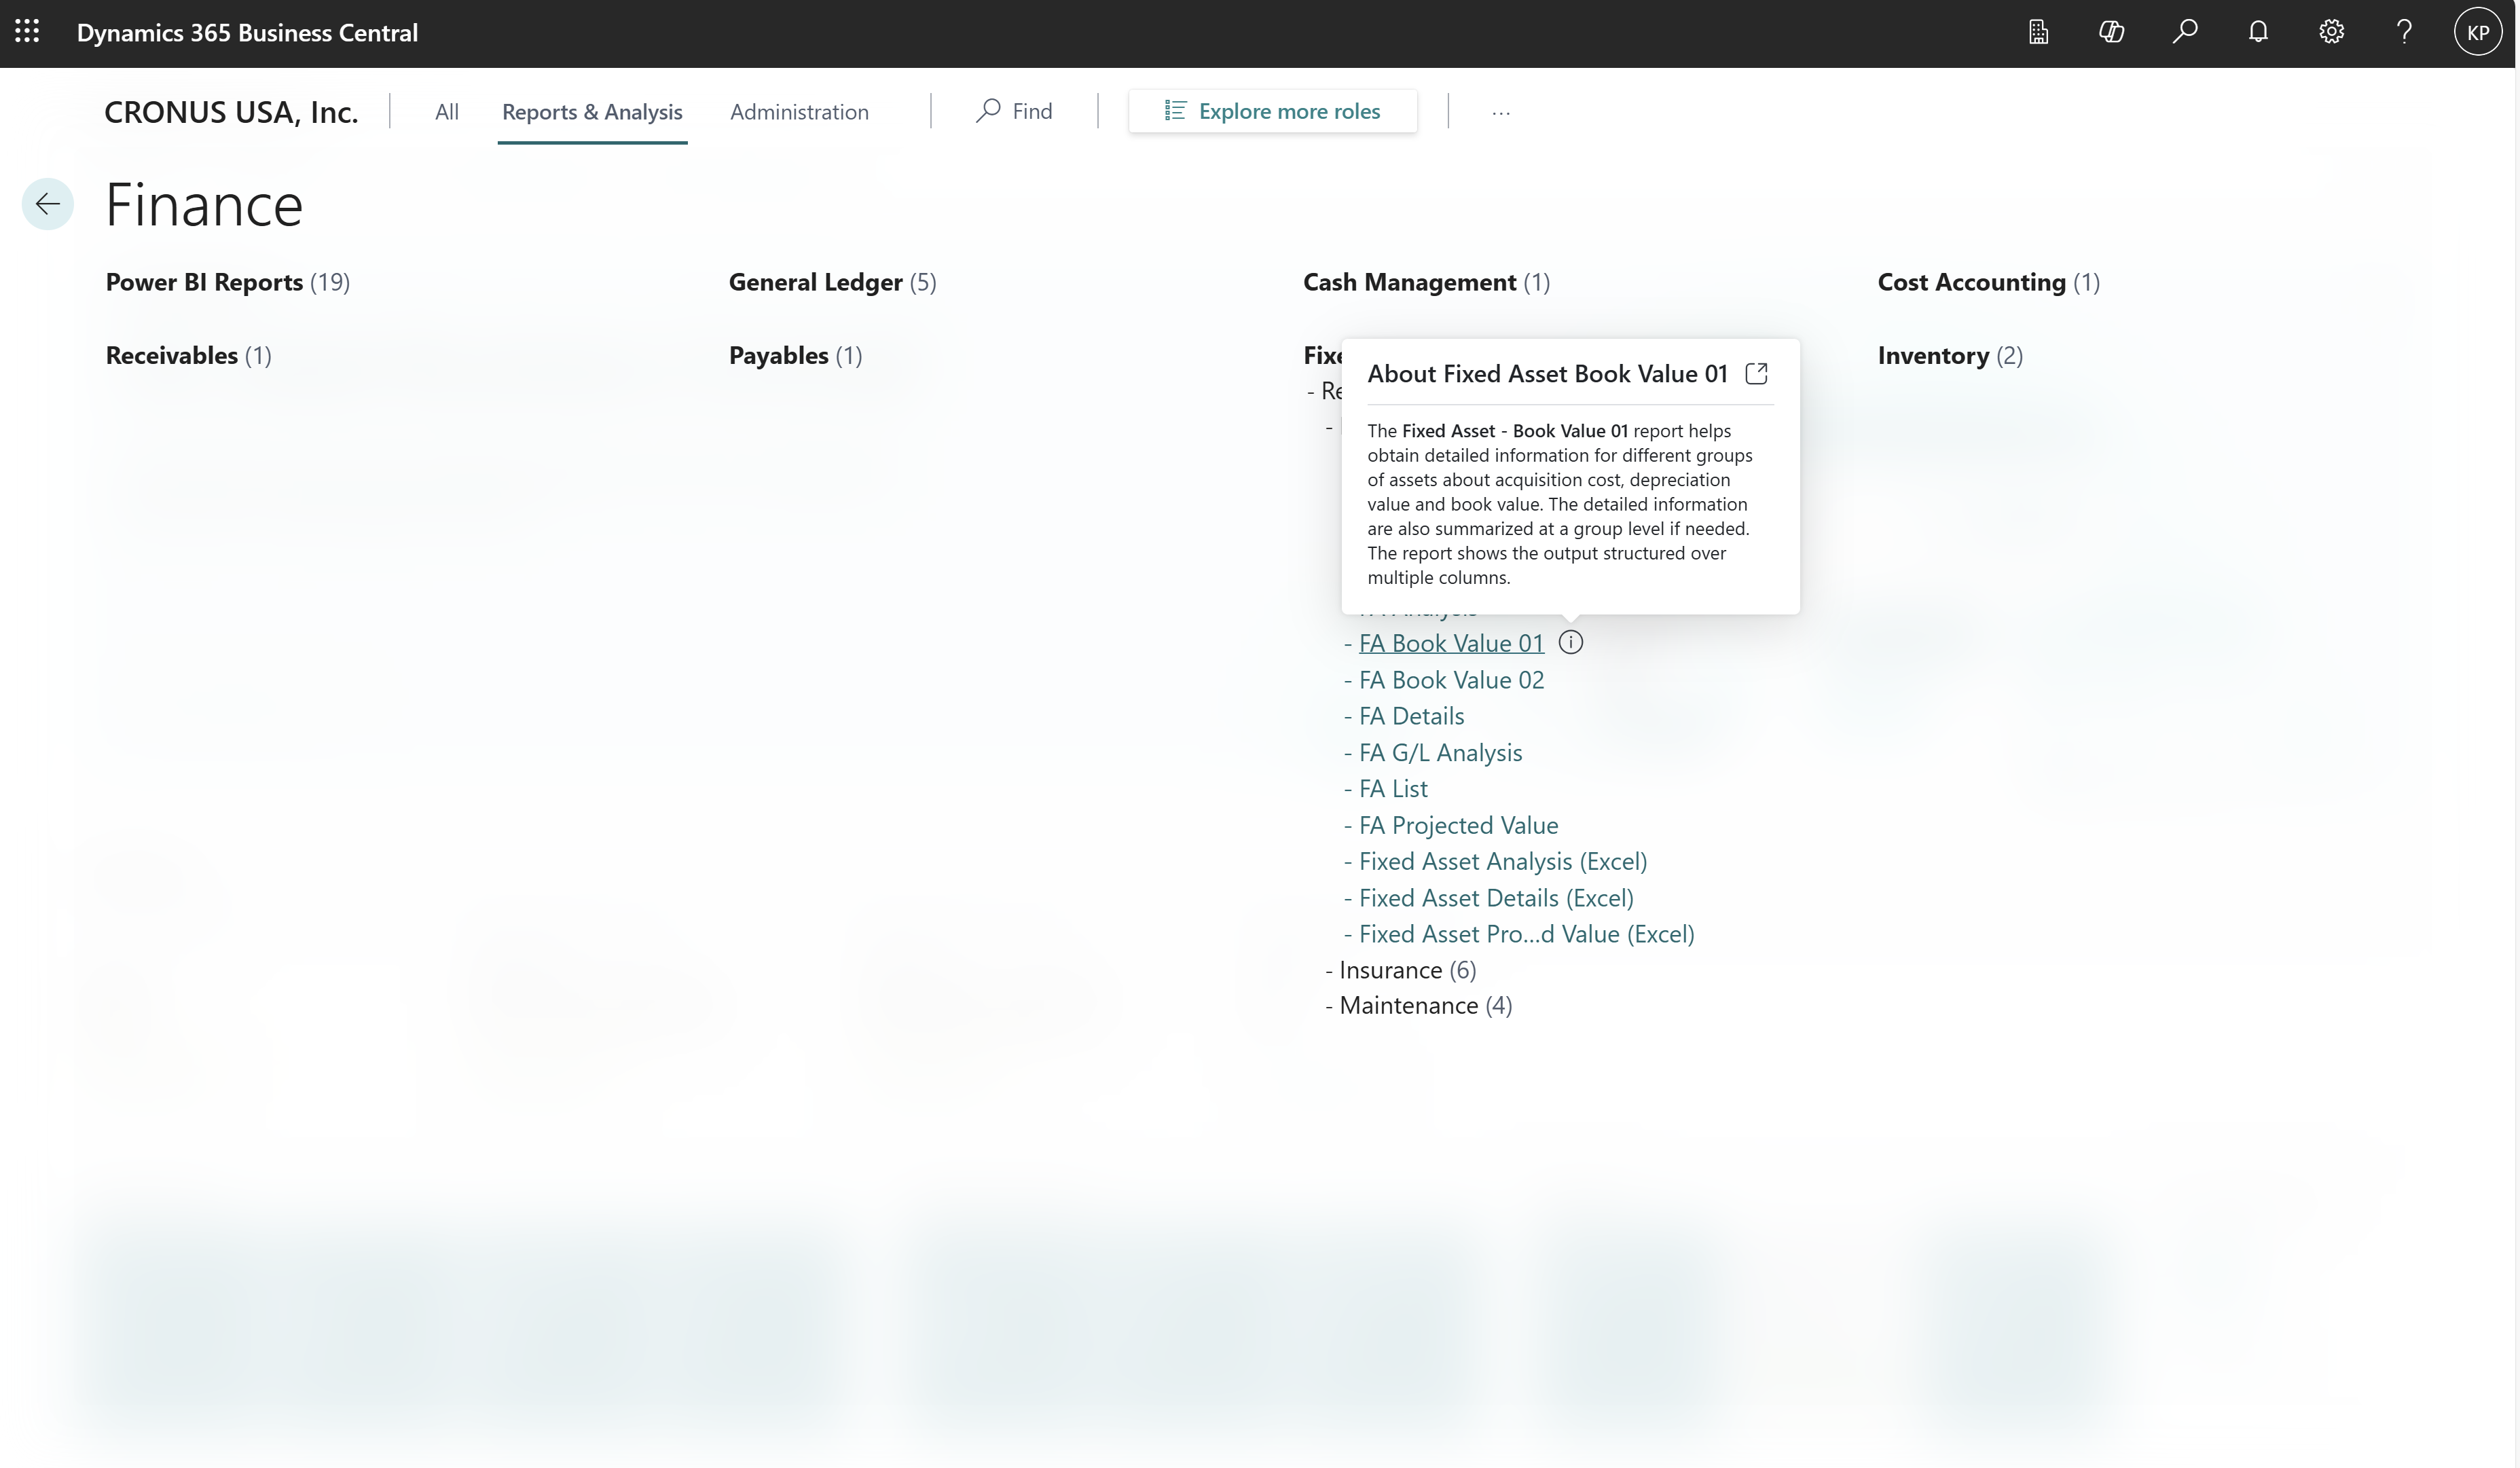Click the KP account avatar
This screenshot has width=2520, height=1468.
(2477, 31)
